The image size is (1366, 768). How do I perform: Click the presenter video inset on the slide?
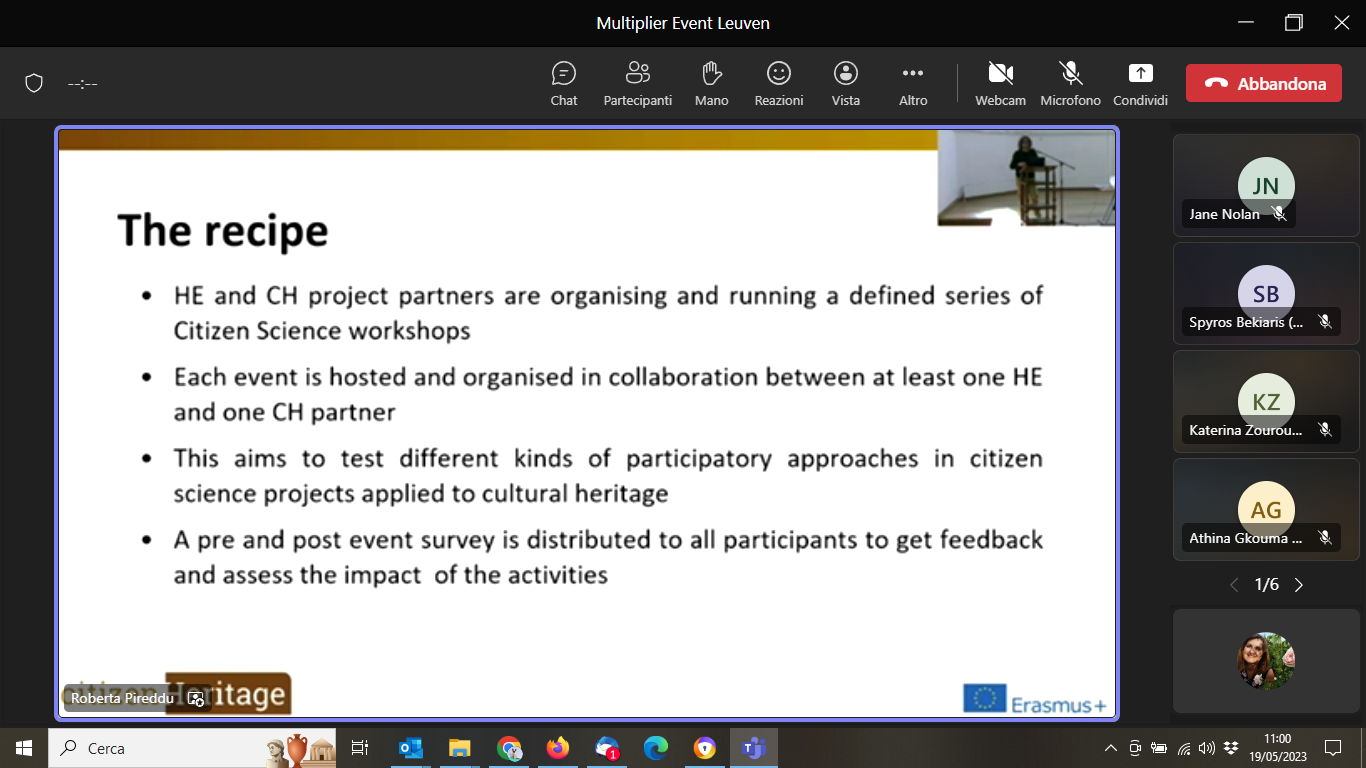tap(1026, 177)
